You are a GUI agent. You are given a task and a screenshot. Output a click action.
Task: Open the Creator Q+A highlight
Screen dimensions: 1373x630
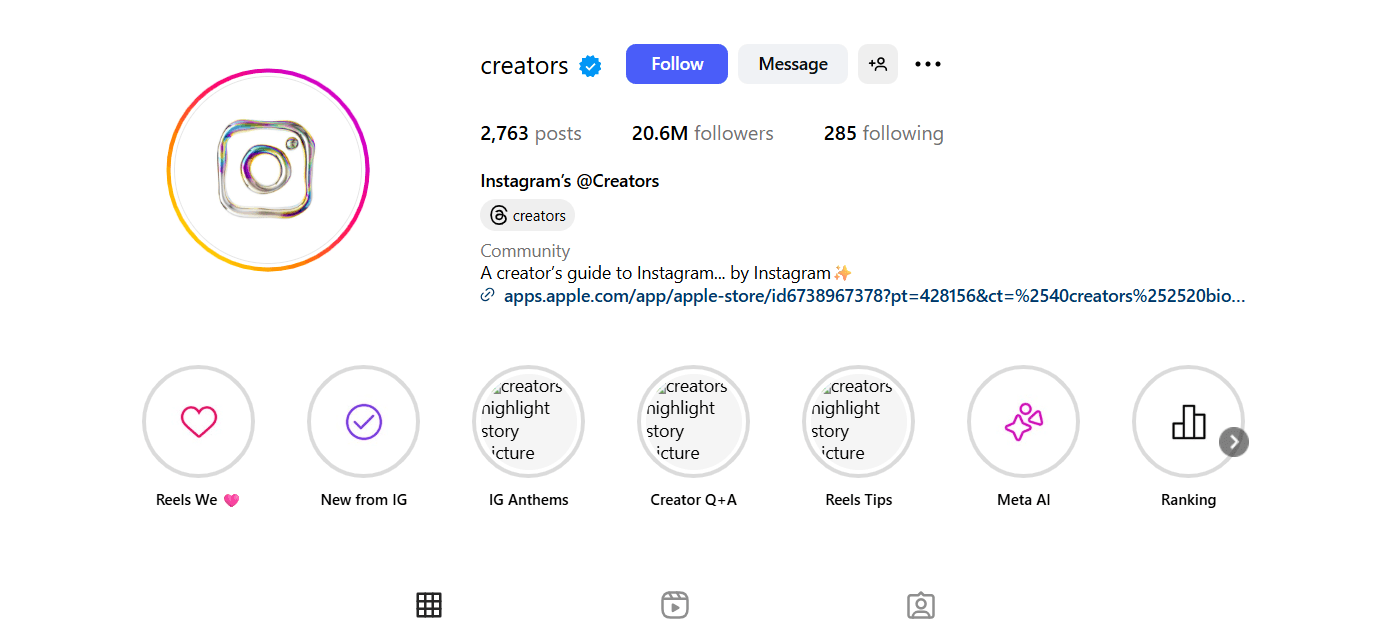click(693, 421)
